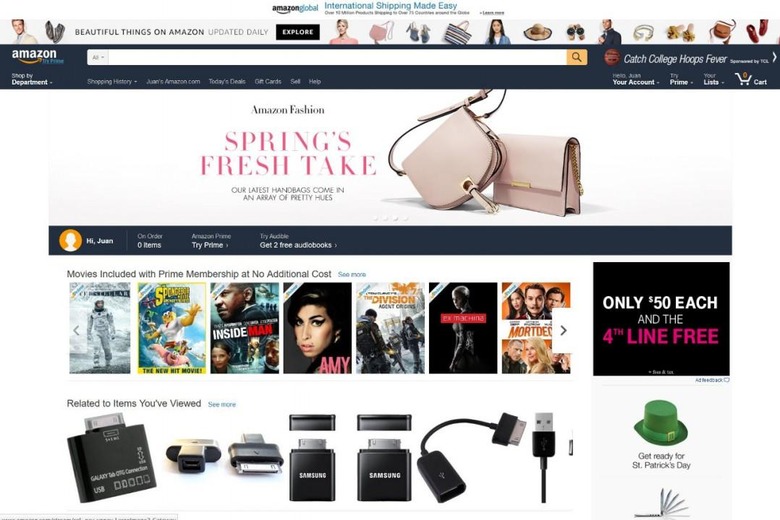
Task: Click inside the Amazon search field
Action: 337,57
